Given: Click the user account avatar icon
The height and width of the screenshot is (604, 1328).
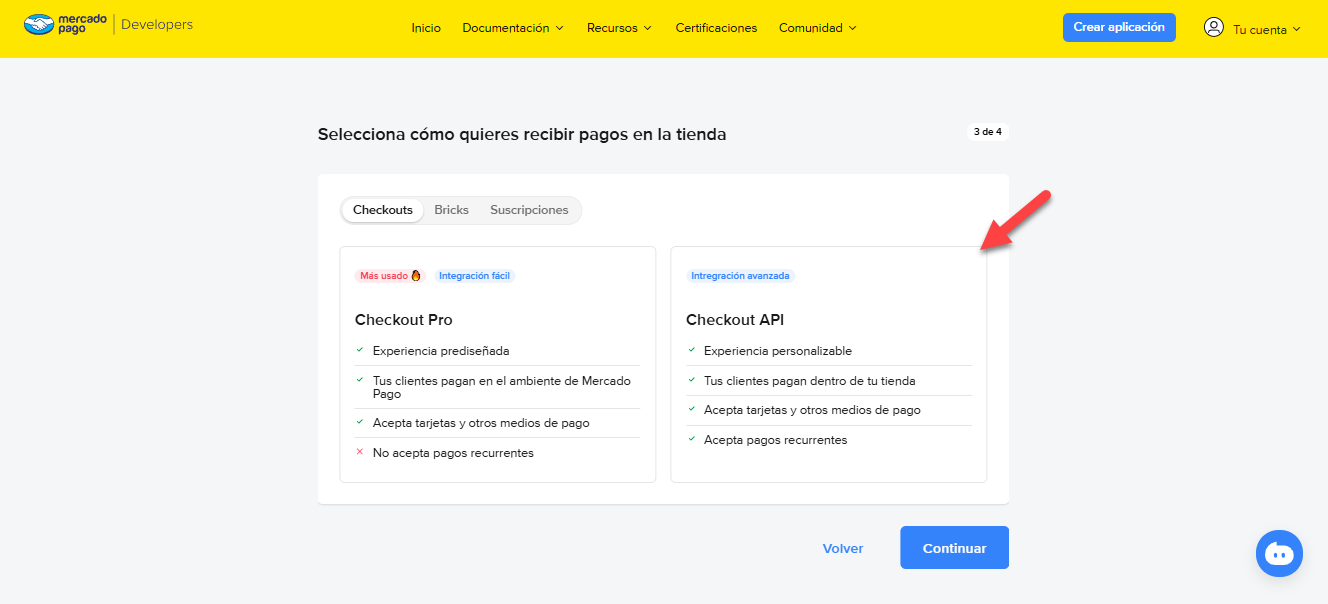Looking at the screenshot, I should [x=1214, y=28].
